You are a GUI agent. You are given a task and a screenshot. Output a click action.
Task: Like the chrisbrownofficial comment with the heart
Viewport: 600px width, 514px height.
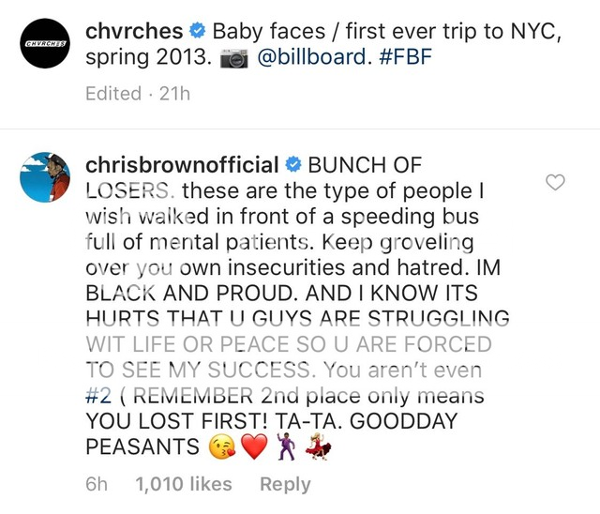pyautogui.click(x=555, y=182)
